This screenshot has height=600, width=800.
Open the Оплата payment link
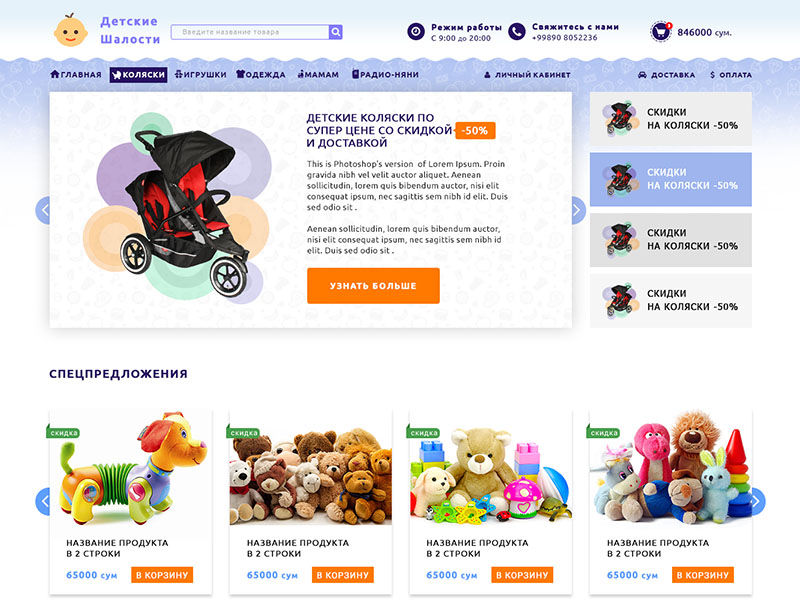(731, 75)
